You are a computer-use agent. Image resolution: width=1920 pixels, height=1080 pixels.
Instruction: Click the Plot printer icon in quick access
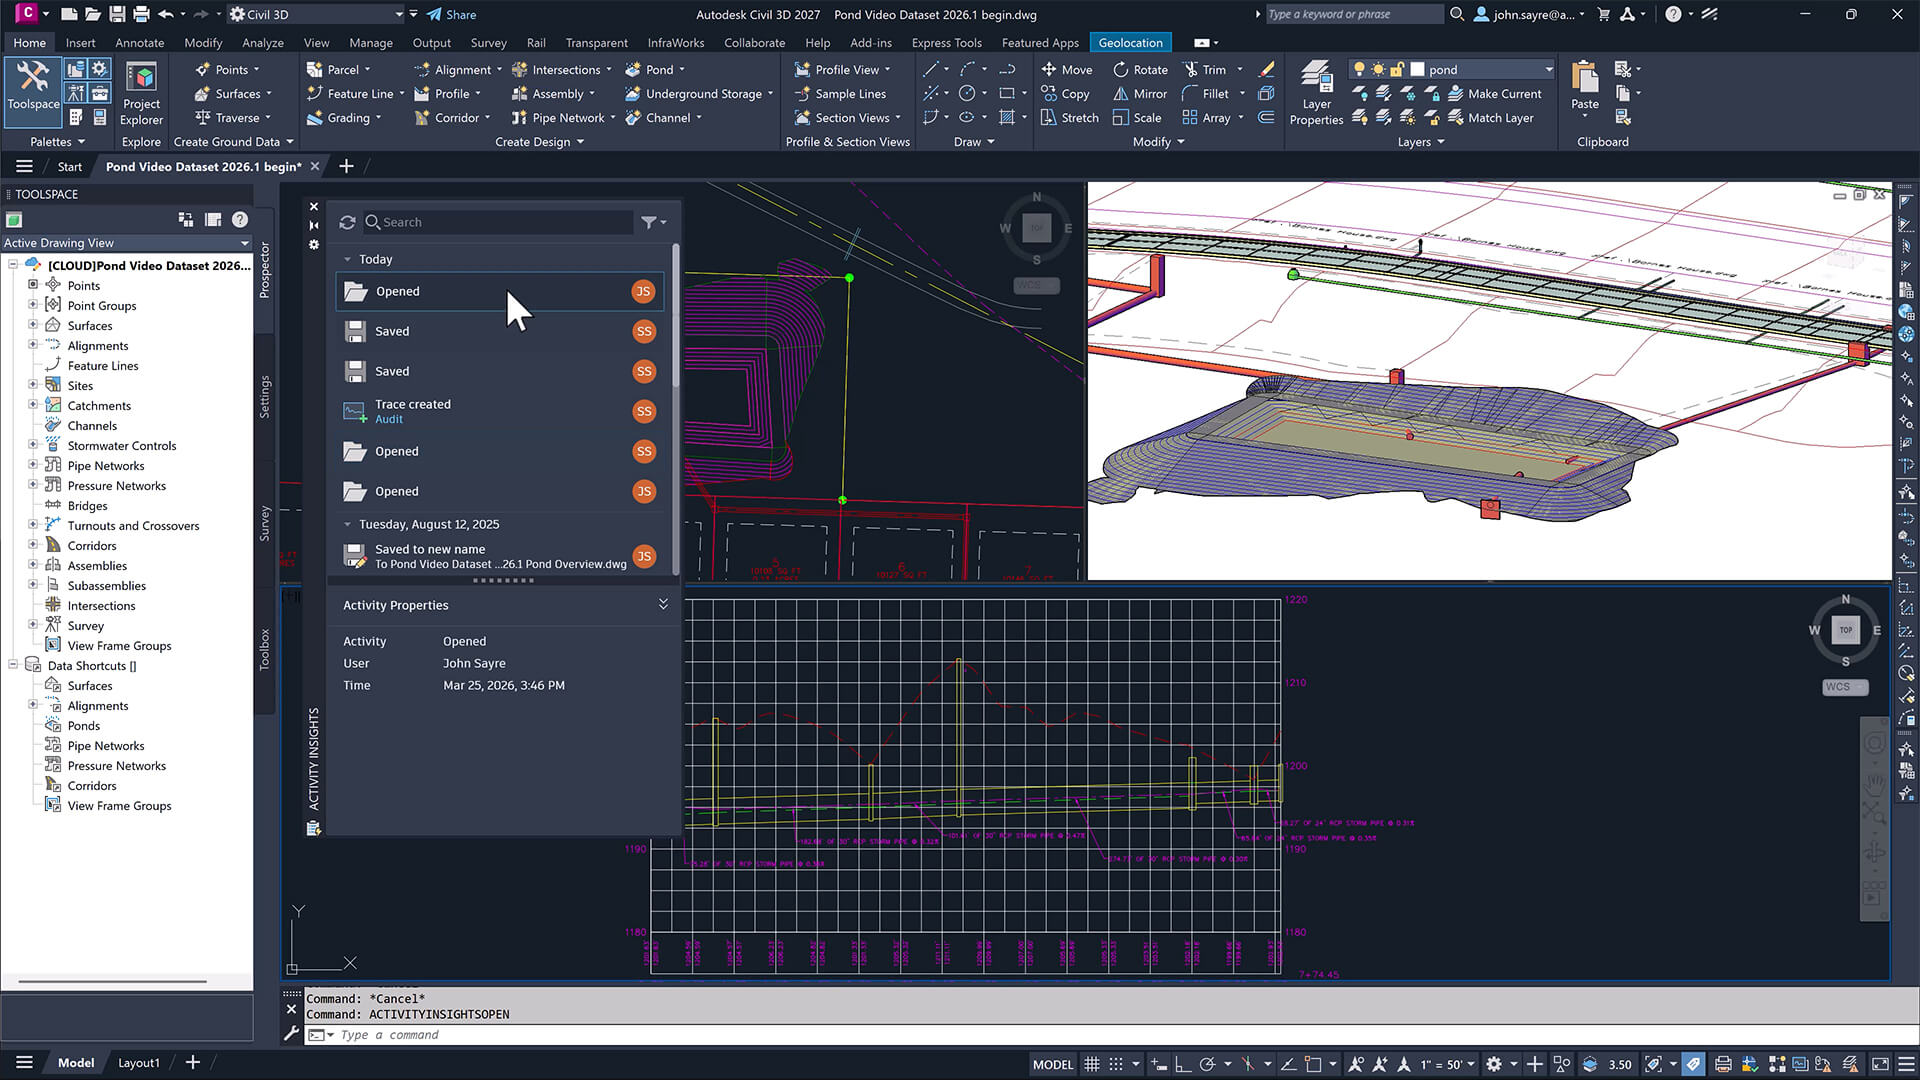141,14
